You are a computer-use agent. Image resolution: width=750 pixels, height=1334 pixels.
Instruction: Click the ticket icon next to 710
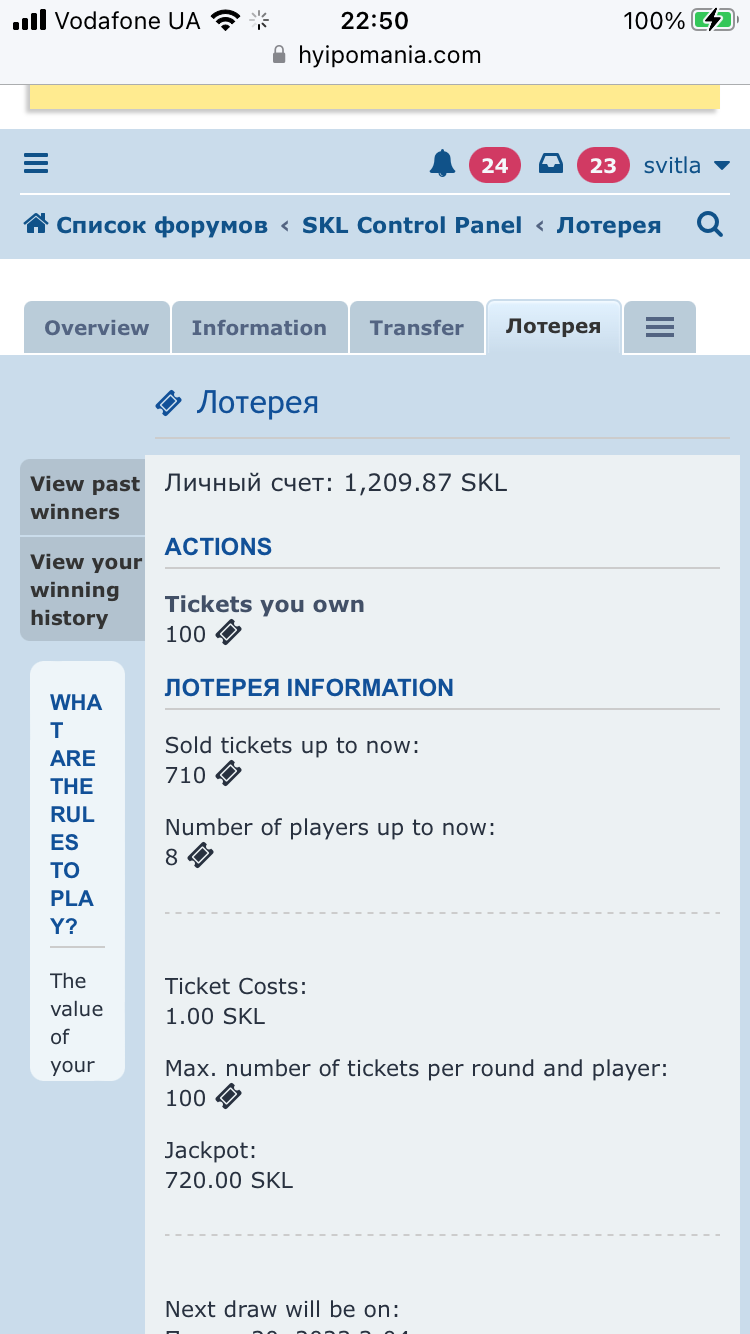[x=229, y=774]
